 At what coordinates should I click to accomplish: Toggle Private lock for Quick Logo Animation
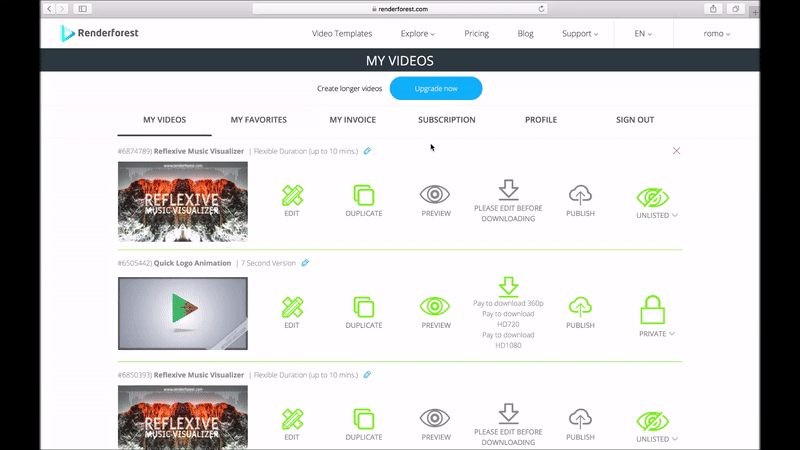[653, 310]
